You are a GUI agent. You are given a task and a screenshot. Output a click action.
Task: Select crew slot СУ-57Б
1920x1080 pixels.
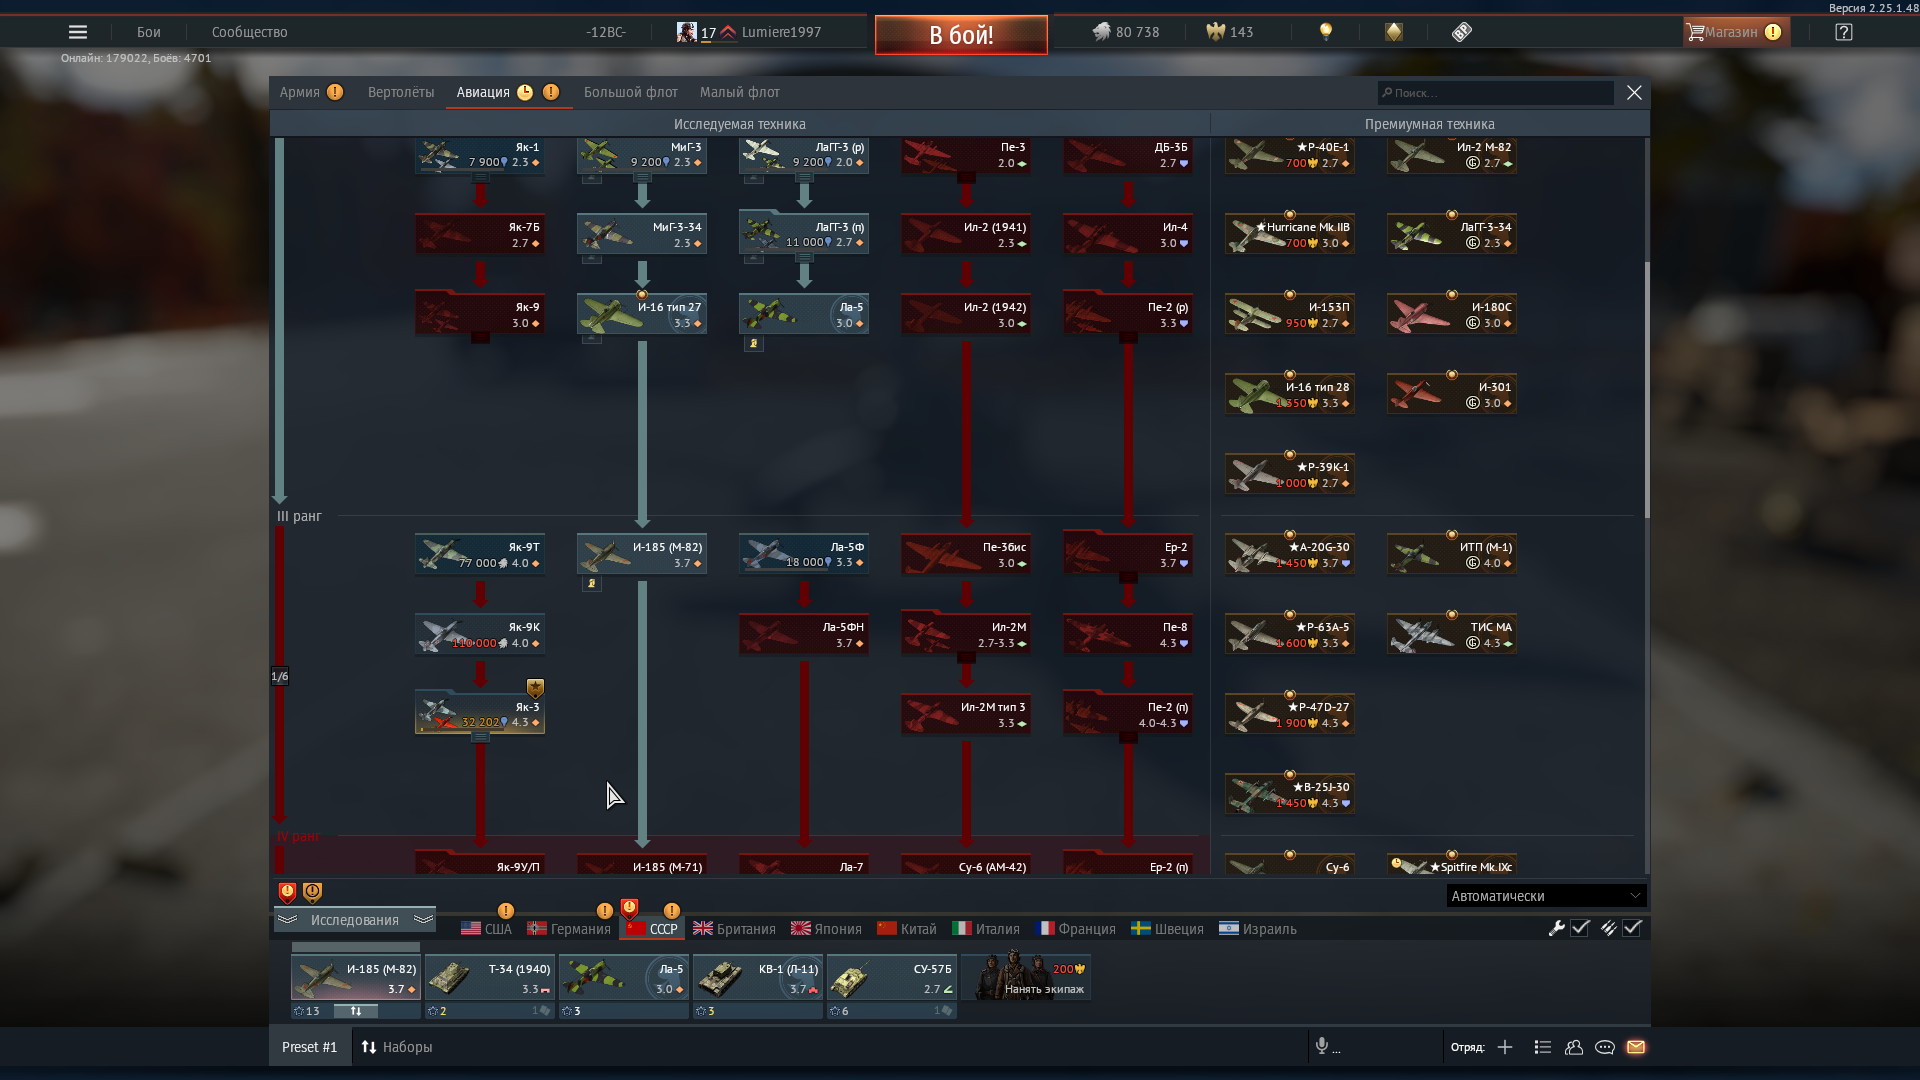[892, 978]
